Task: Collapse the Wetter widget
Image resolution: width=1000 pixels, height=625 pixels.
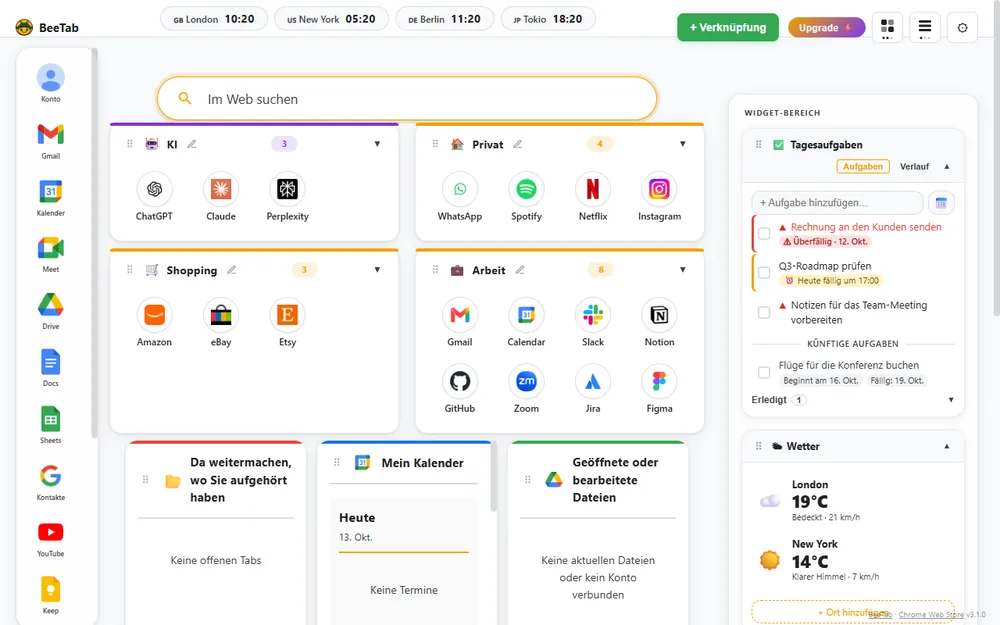Action: point(946,446)
